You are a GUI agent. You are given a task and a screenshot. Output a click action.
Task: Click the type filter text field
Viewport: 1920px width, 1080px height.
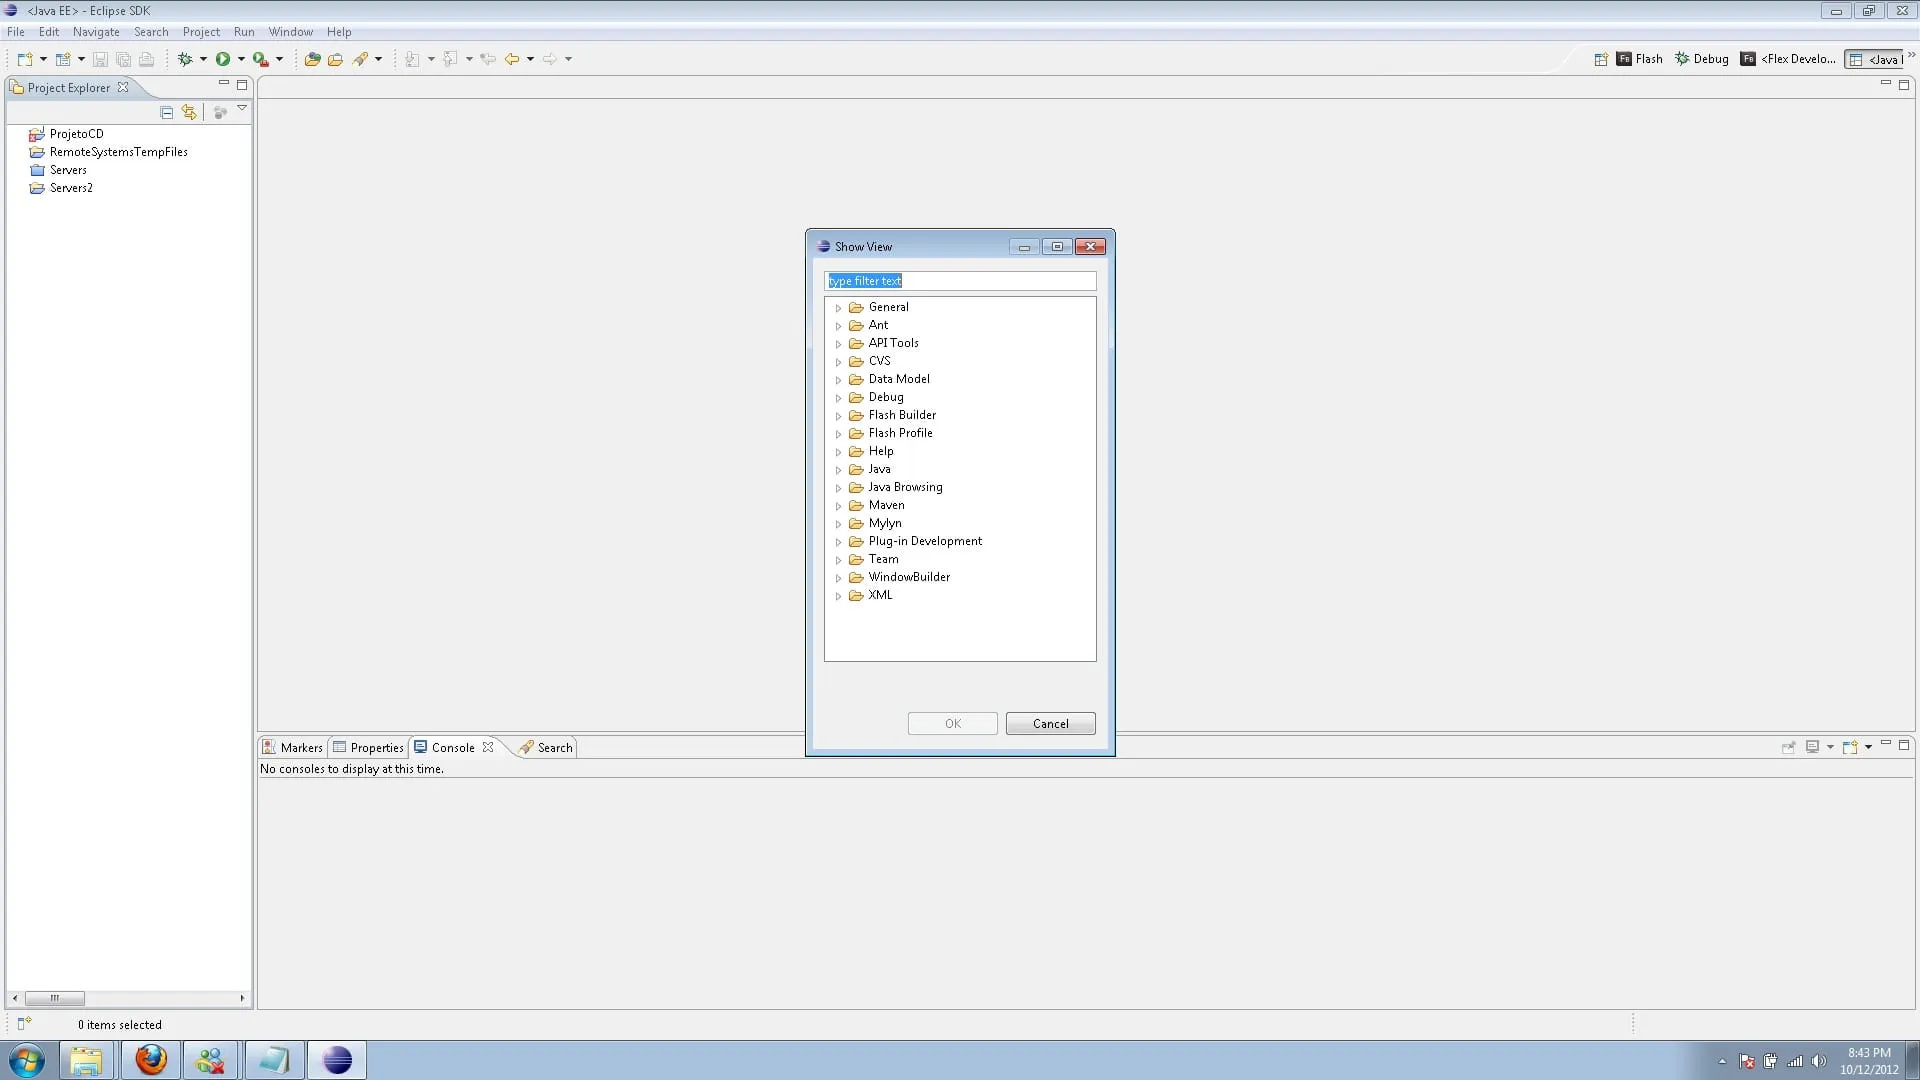point(960,281)
